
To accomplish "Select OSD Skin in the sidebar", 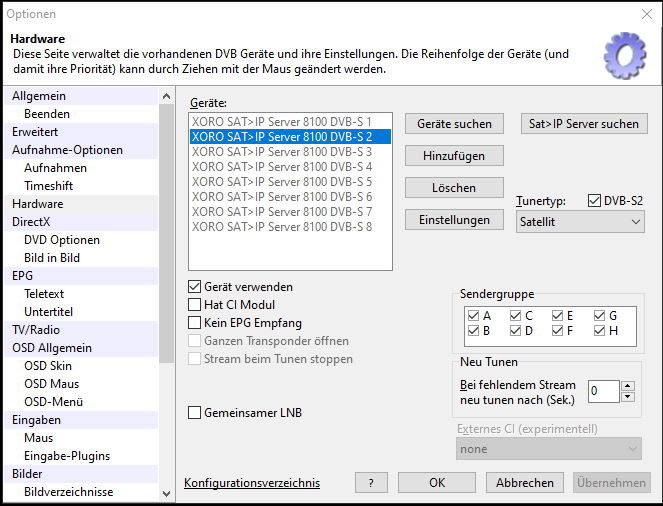I will tap(48, 366).
